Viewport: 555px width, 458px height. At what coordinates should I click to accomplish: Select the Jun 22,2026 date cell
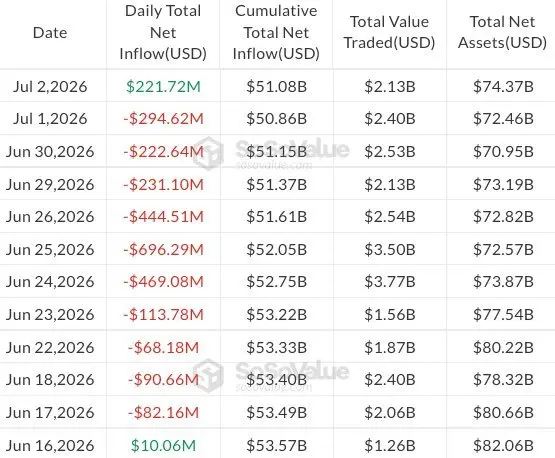coord(50,348)
